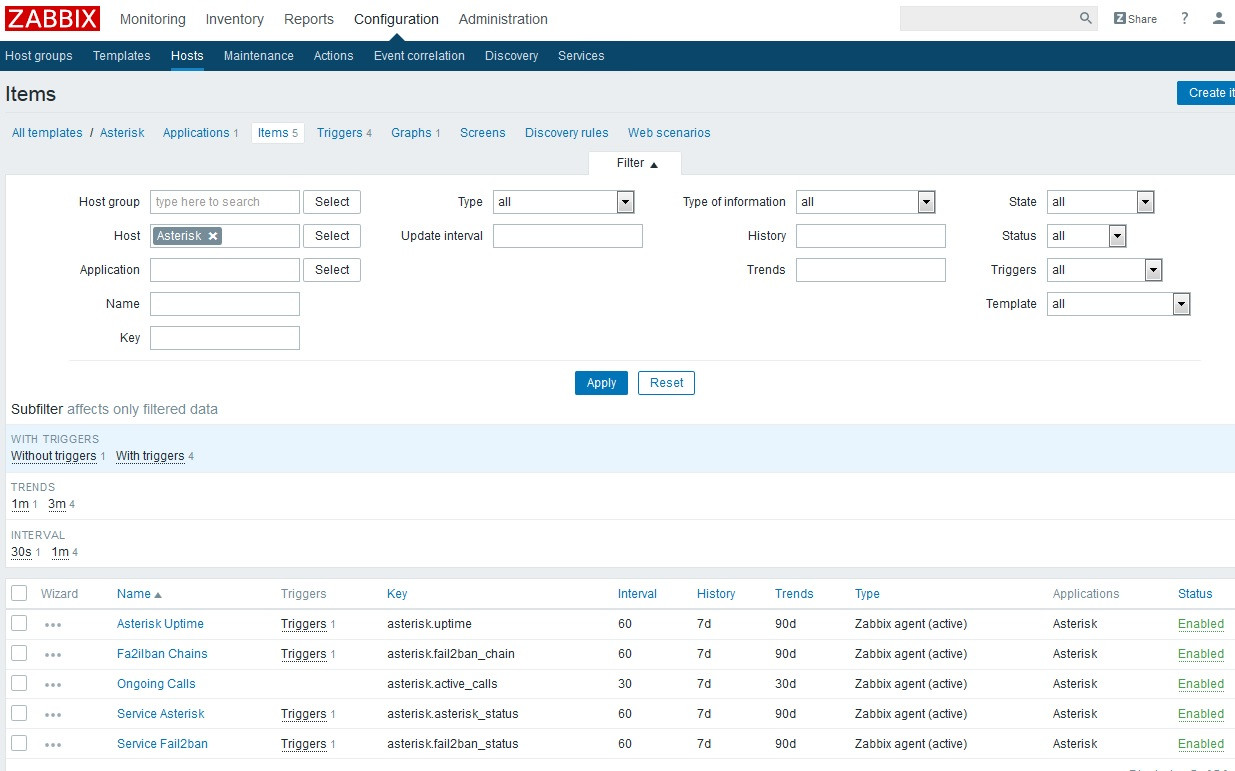Open wizard menu for Asterisk Uptime

tap(53, 625)
